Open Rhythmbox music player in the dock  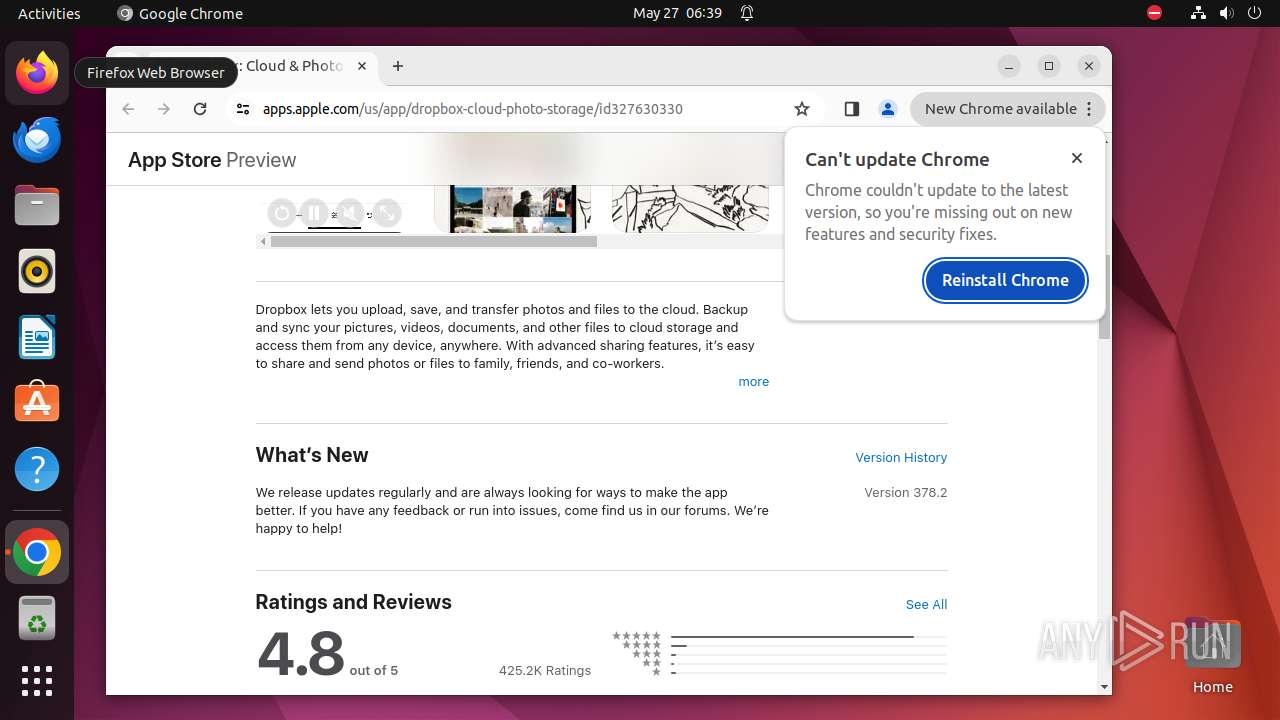(x=37, y=271)
